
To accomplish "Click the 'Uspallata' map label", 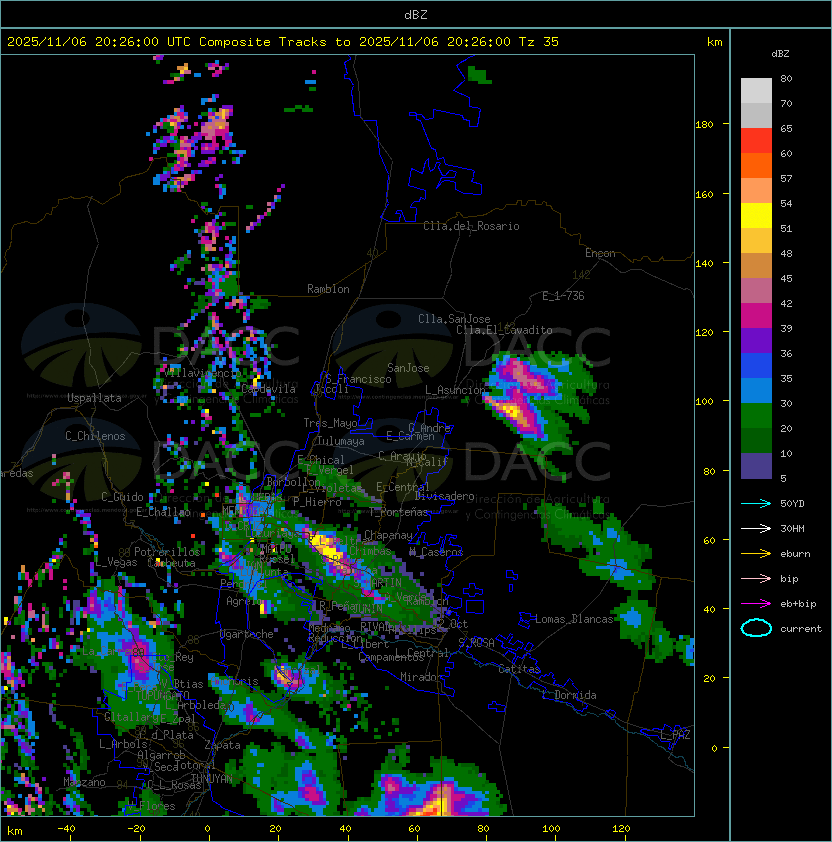I will 94,398.
